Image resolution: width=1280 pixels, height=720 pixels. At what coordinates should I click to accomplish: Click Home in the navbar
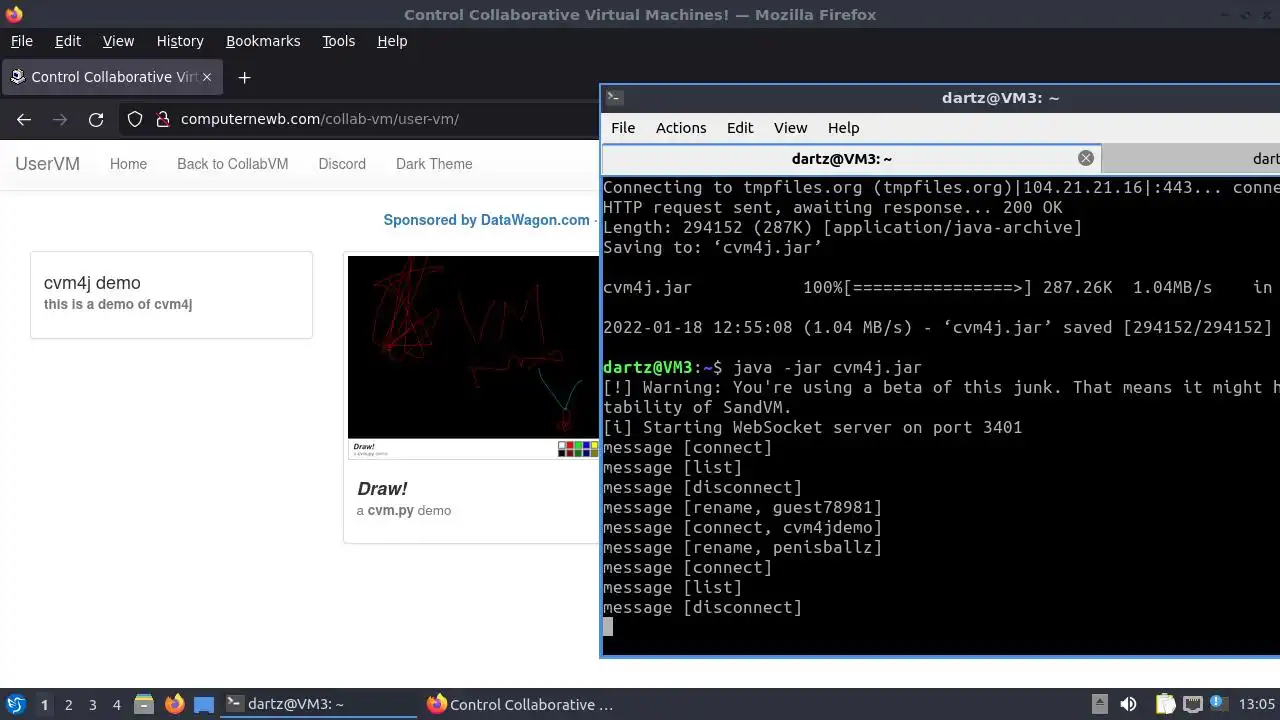click(128, 164)
